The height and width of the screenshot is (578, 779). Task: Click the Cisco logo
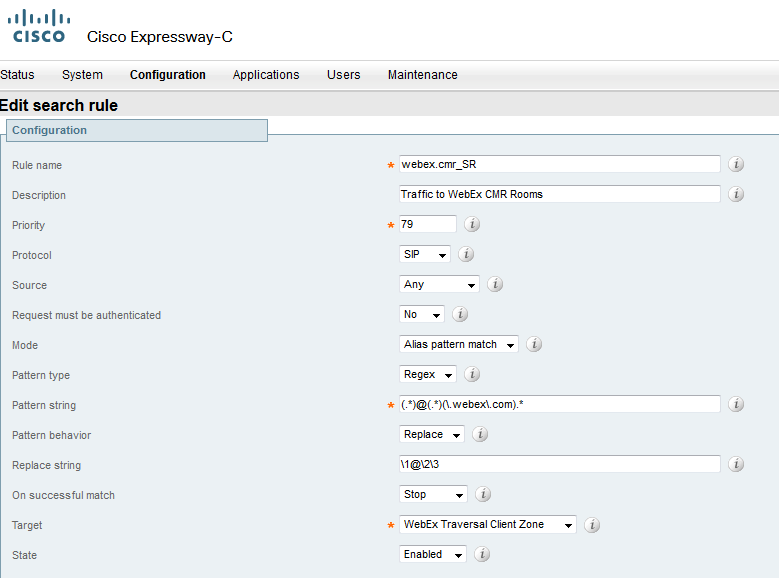pos(39,26)
